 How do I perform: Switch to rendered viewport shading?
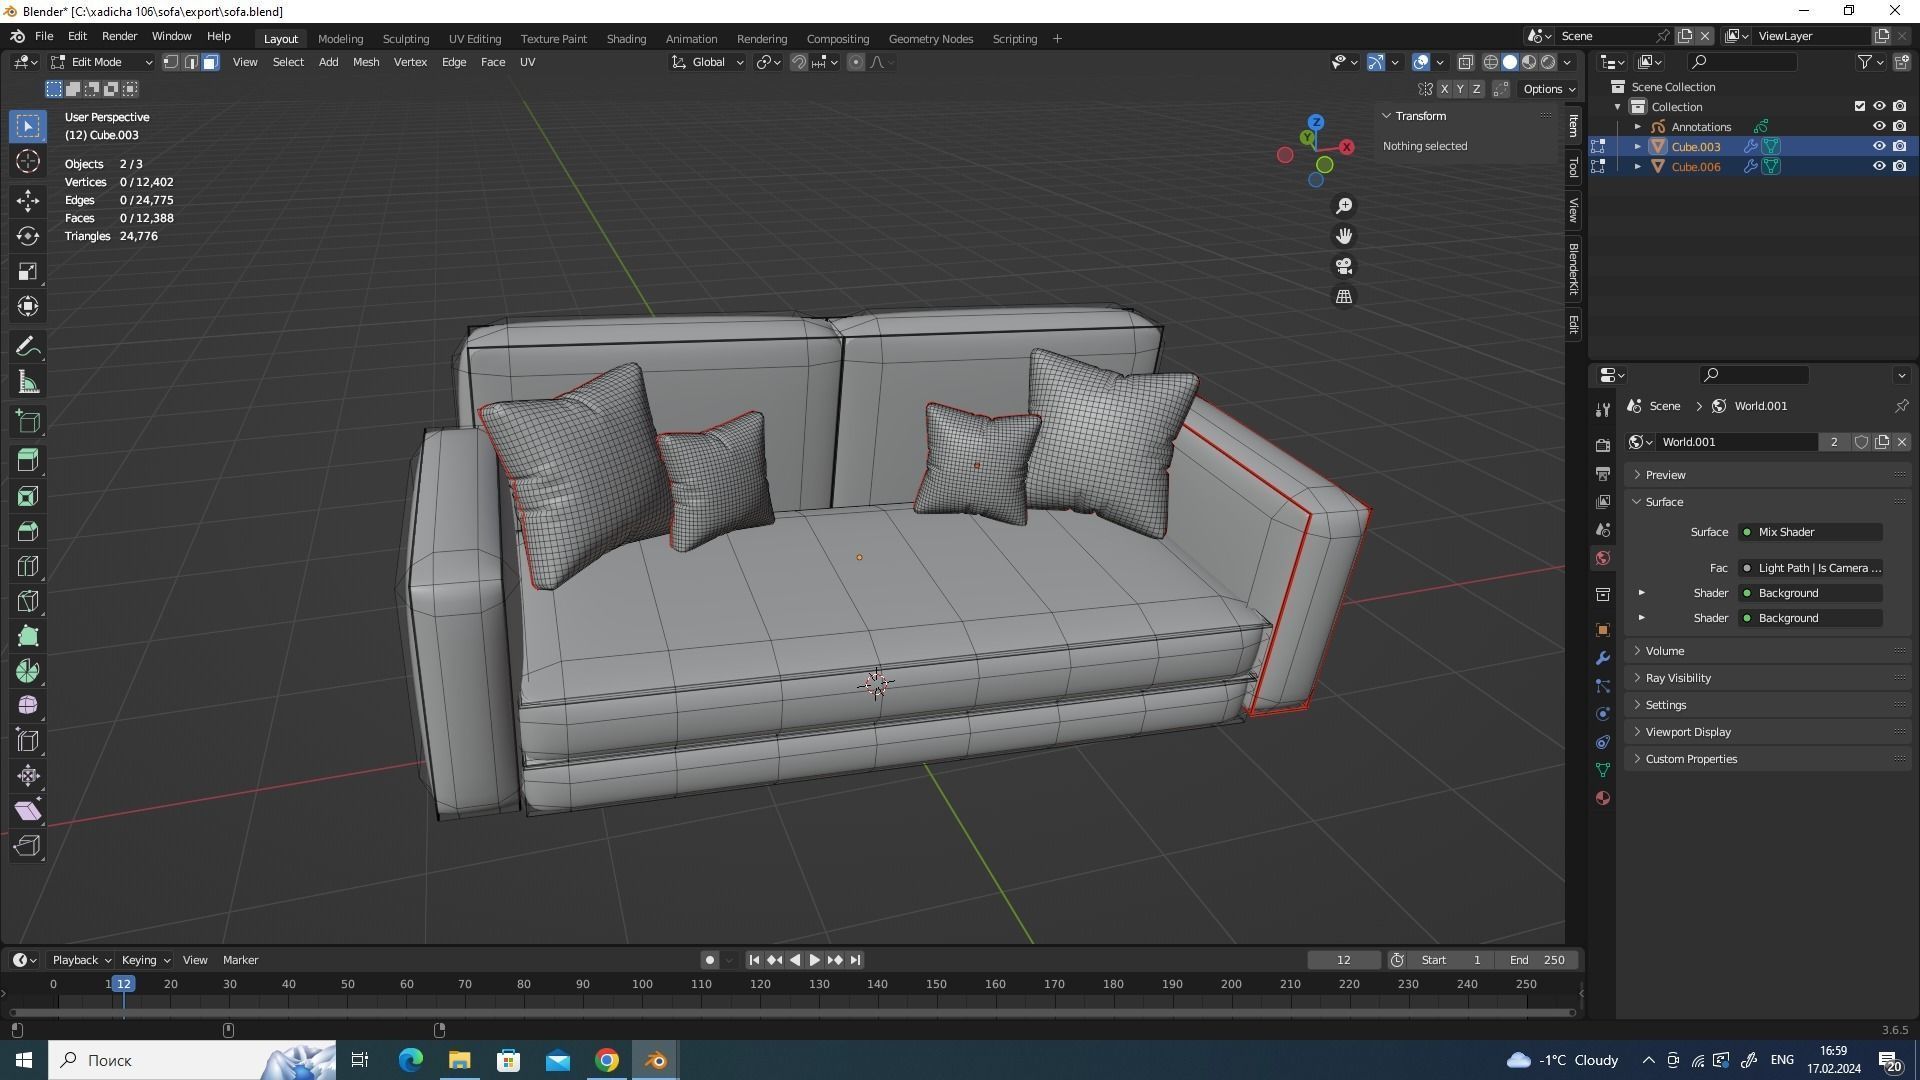click(1548, 62)
